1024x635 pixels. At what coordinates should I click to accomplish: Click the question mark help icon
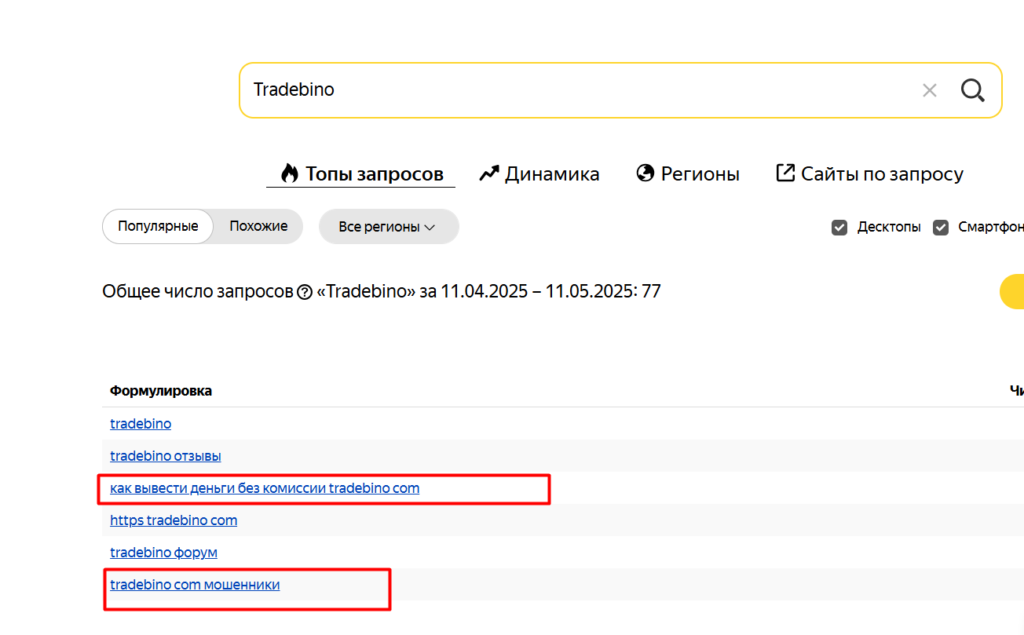pyautogui.click(x=304, y=292)
